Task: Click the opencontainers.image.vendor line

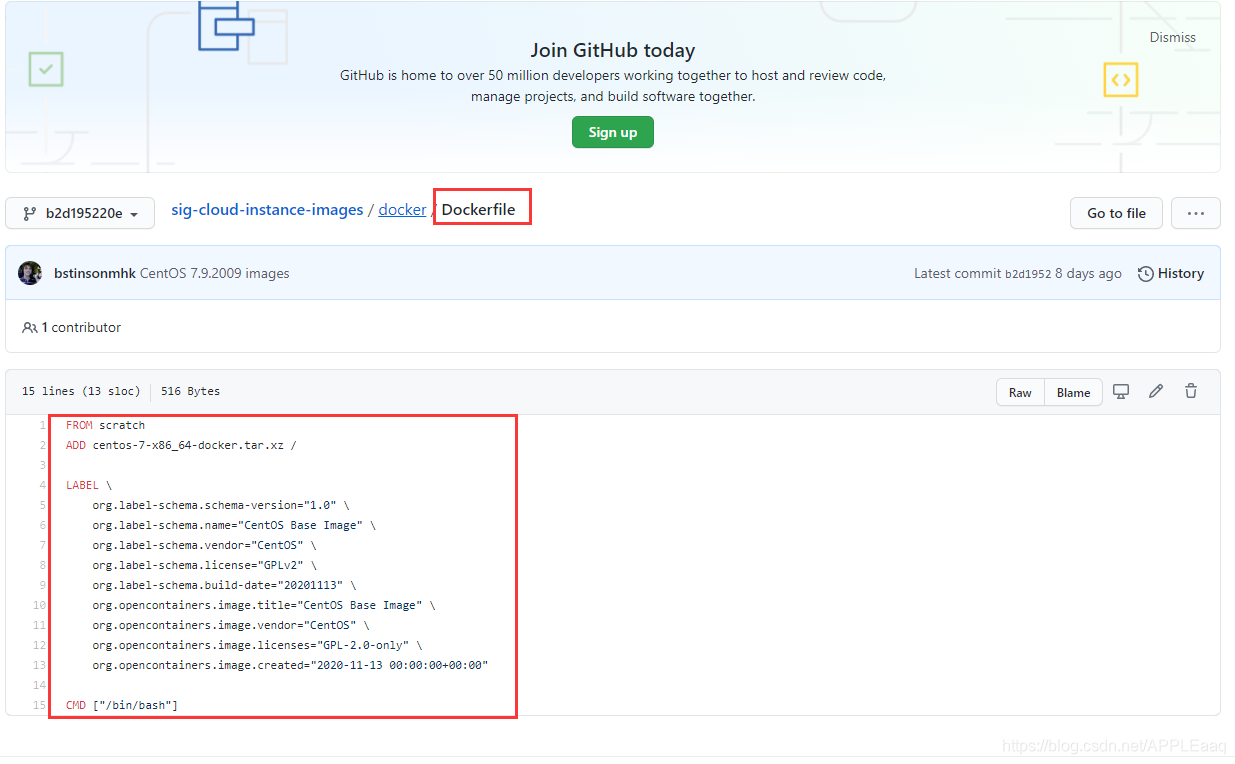Action: [231, 625]
